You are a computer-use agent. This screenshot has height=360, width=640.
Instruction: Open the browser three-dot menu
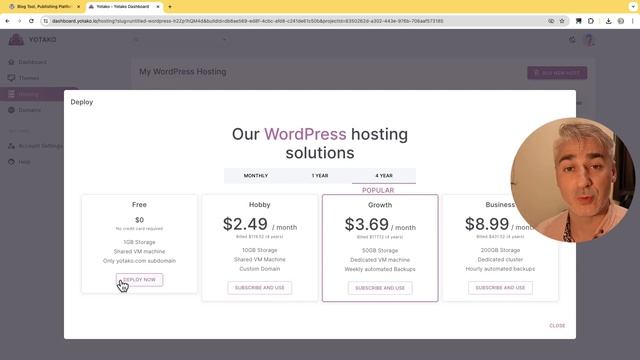click(633, 21)
